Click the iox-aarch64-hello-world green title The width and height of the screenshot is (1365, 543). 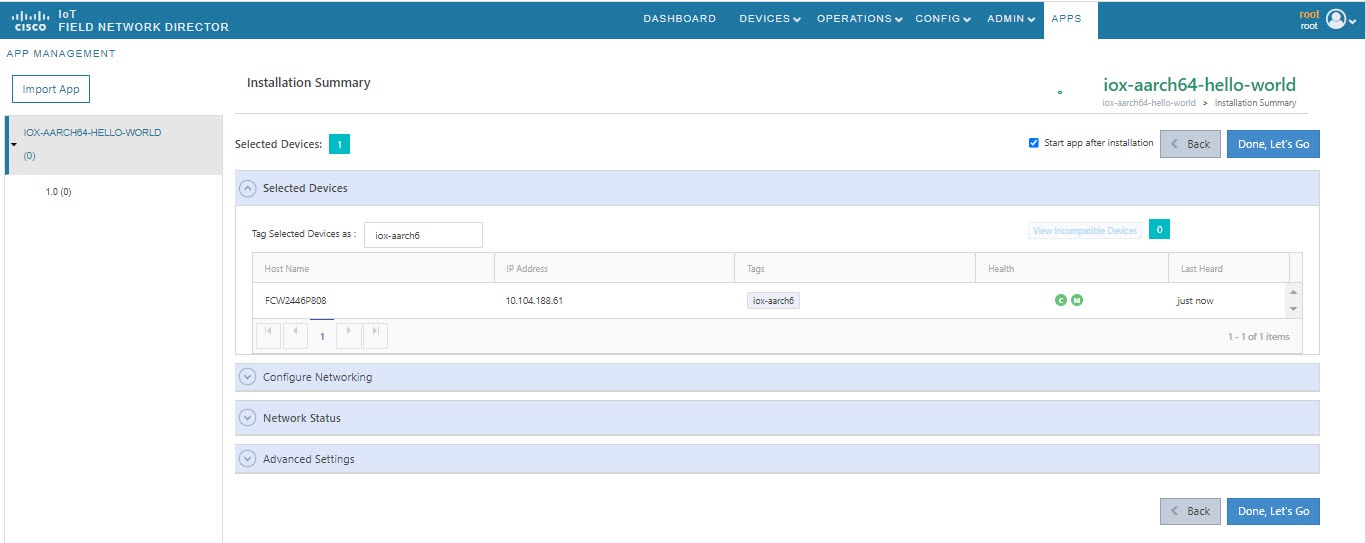[1199, 85]
